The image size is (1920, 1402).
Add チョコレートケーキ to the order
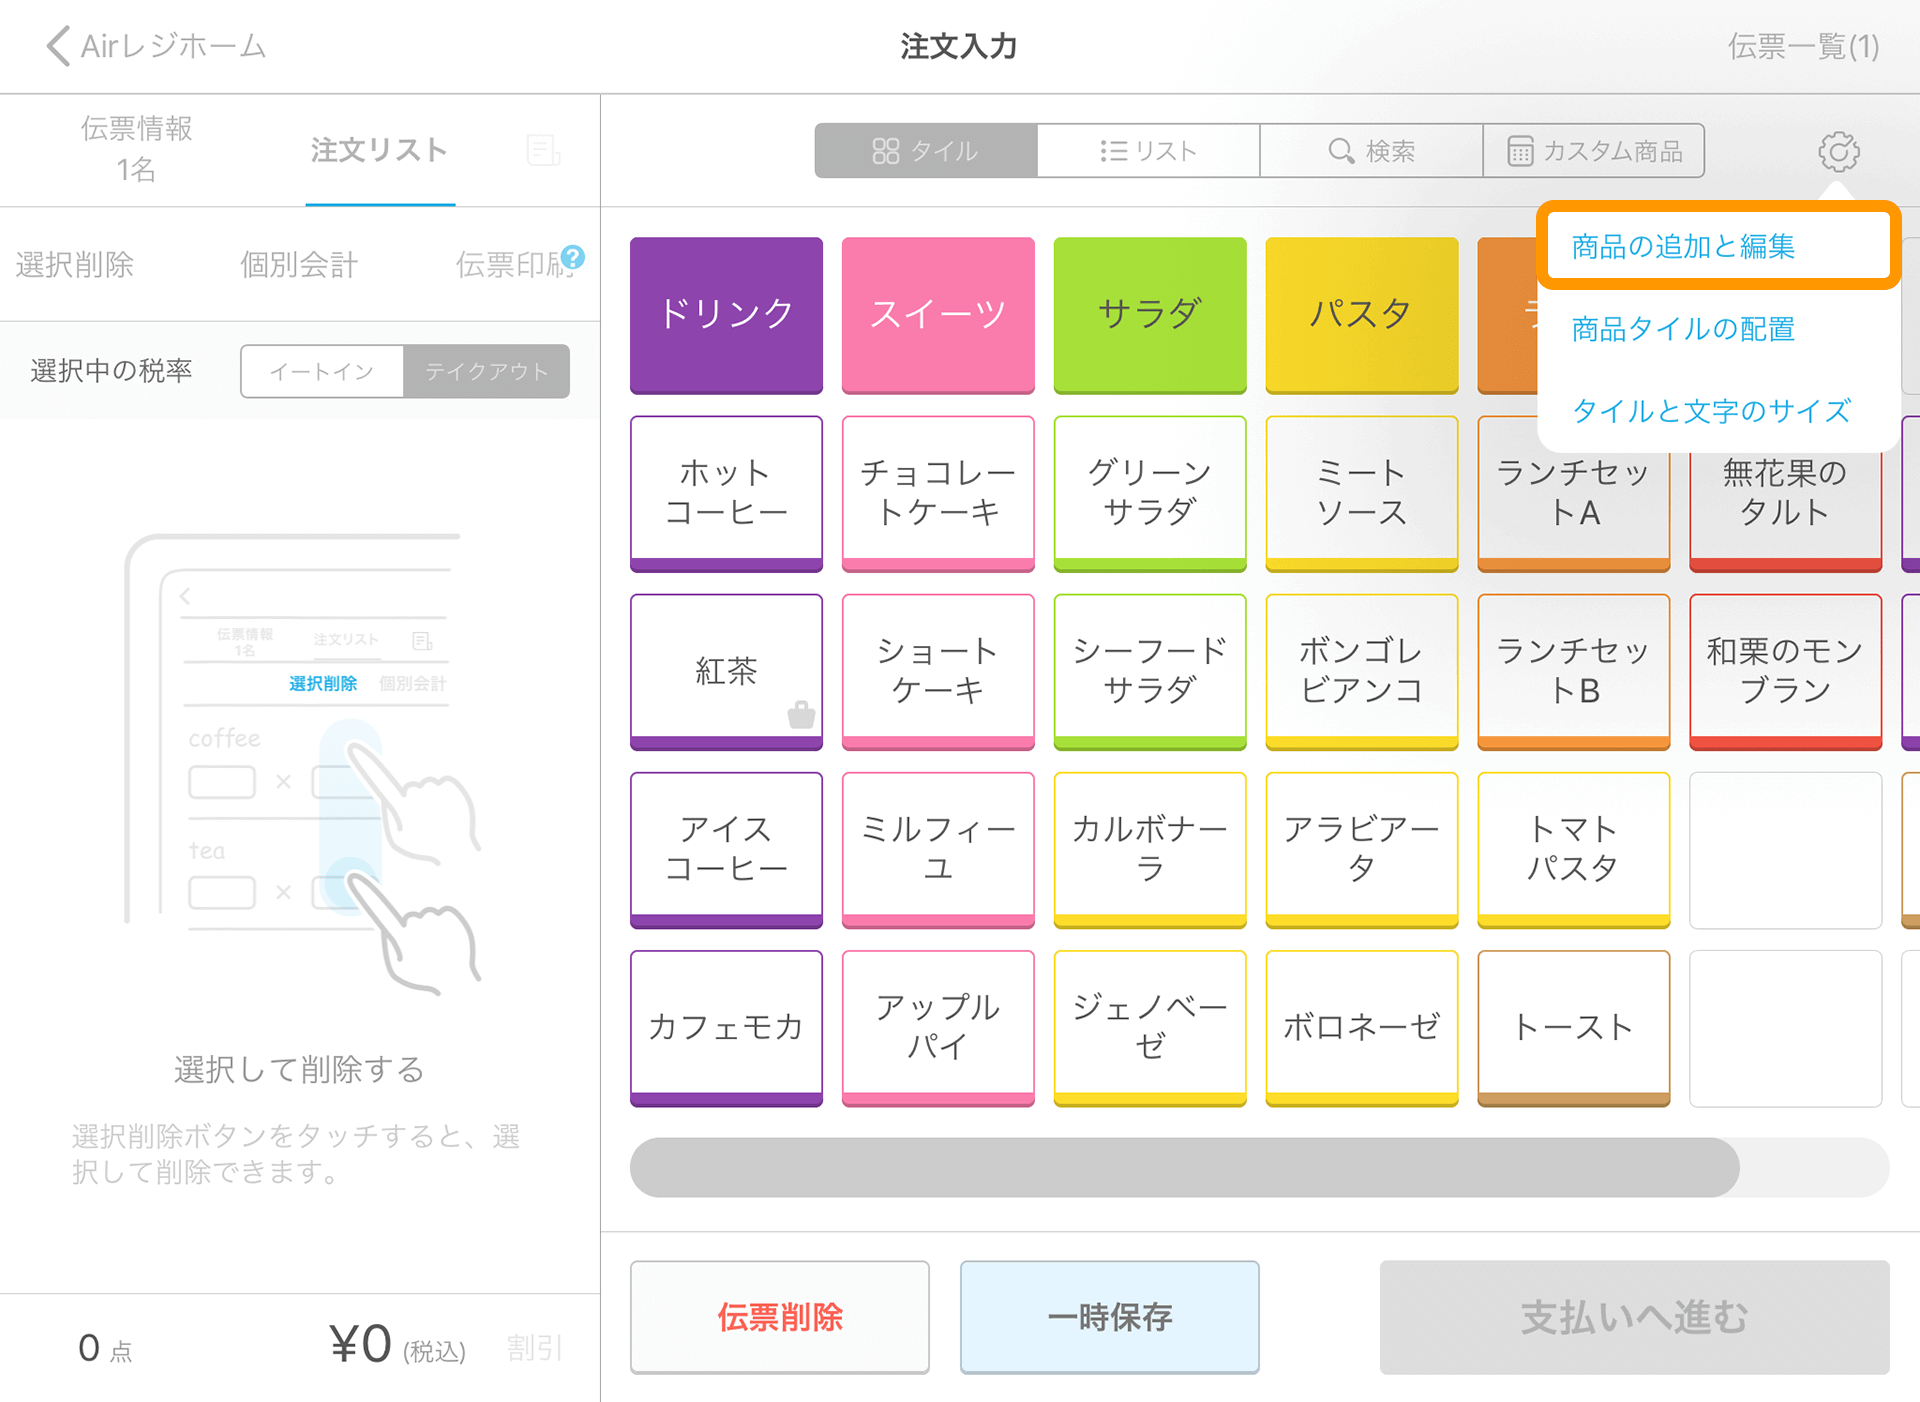938,493
